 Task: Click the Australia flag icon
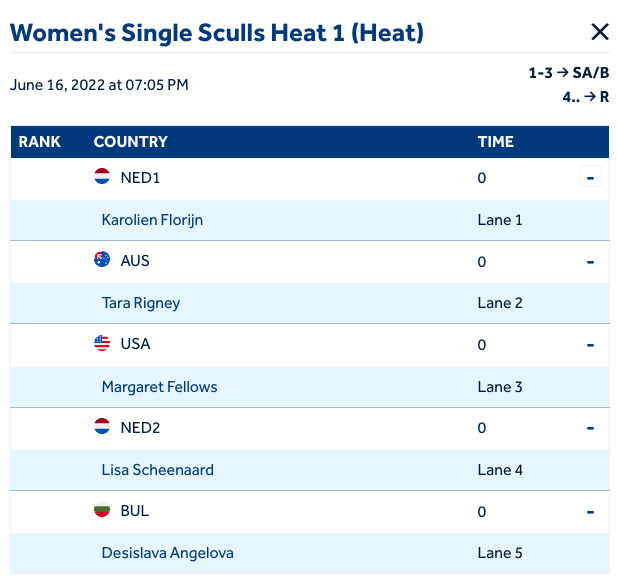tap(102, 260)
